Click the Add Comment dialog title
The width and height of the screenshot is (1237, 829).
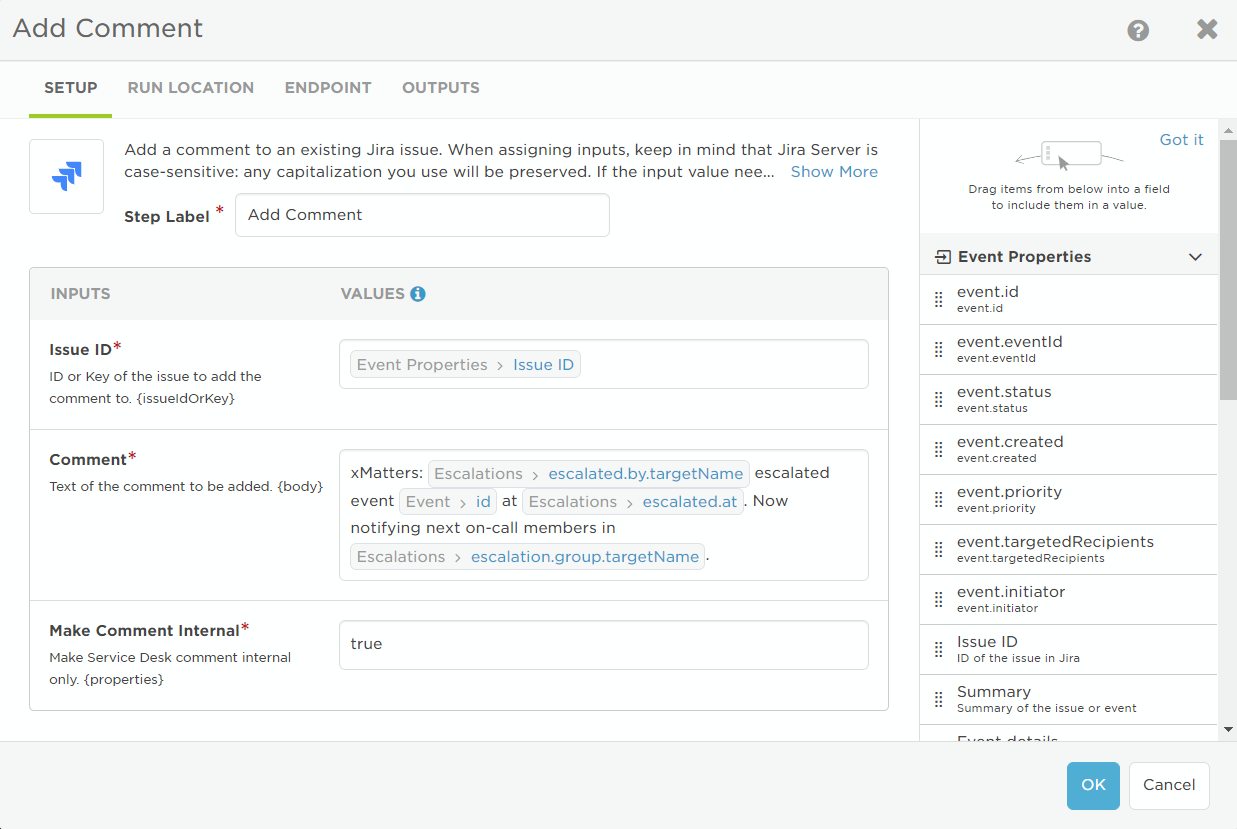108,28
